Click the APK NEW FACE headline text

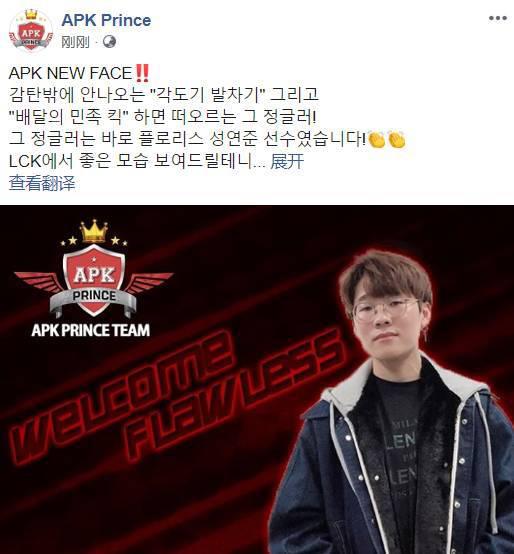coord(70,73)
